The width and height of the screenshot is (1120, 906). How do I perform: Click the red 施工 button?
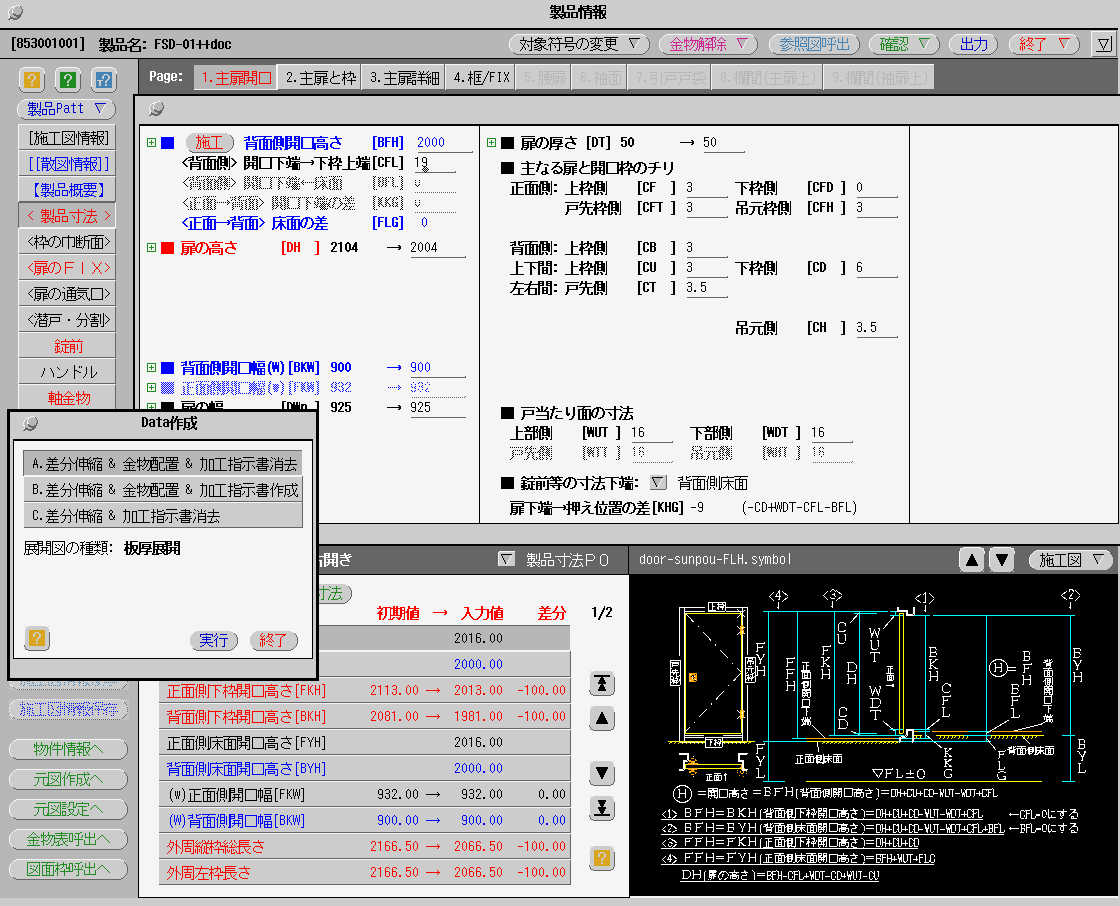(209, 143)
